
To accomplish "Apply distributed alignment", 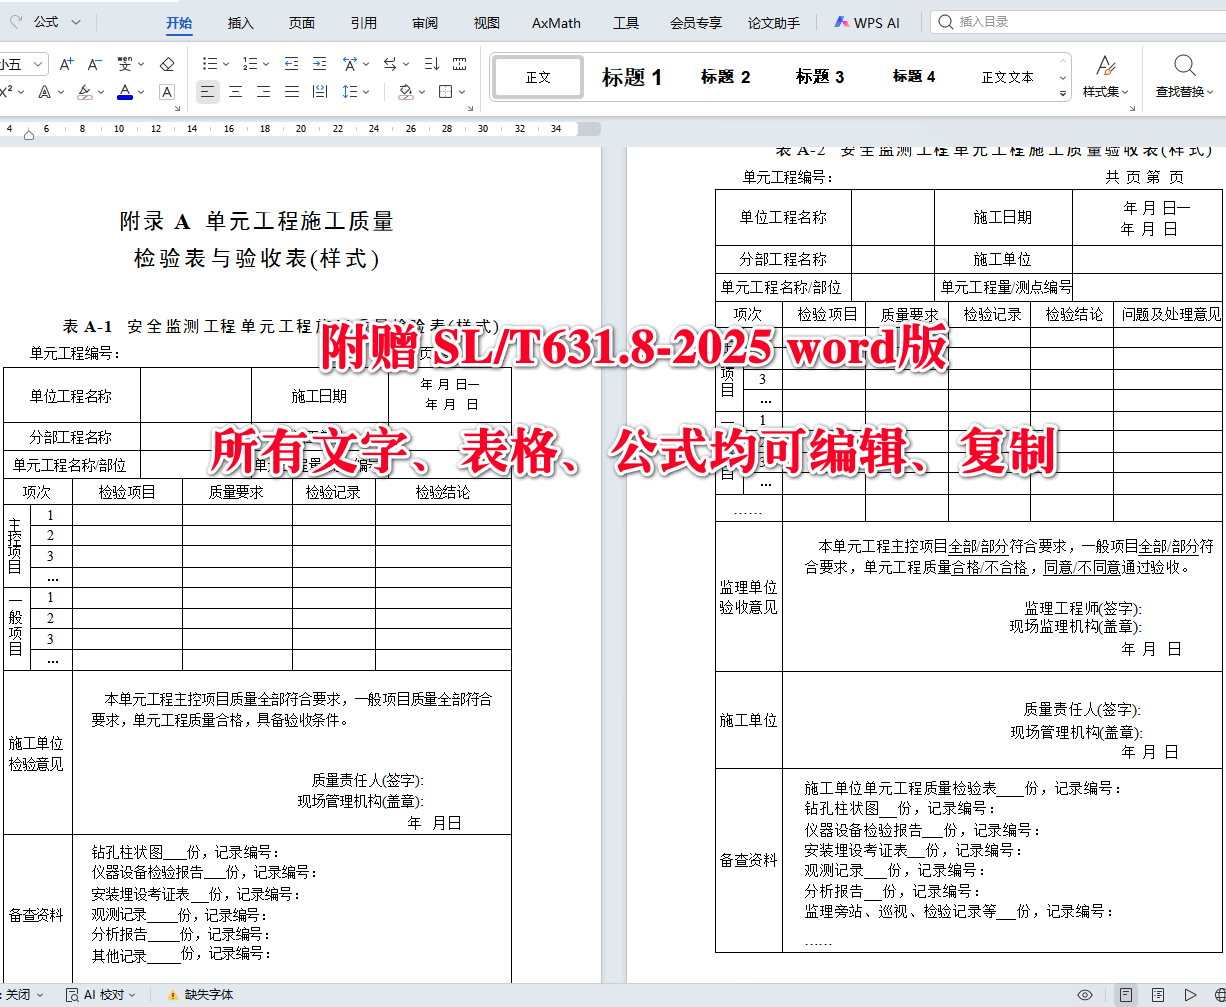I will (x=319, y=92).
